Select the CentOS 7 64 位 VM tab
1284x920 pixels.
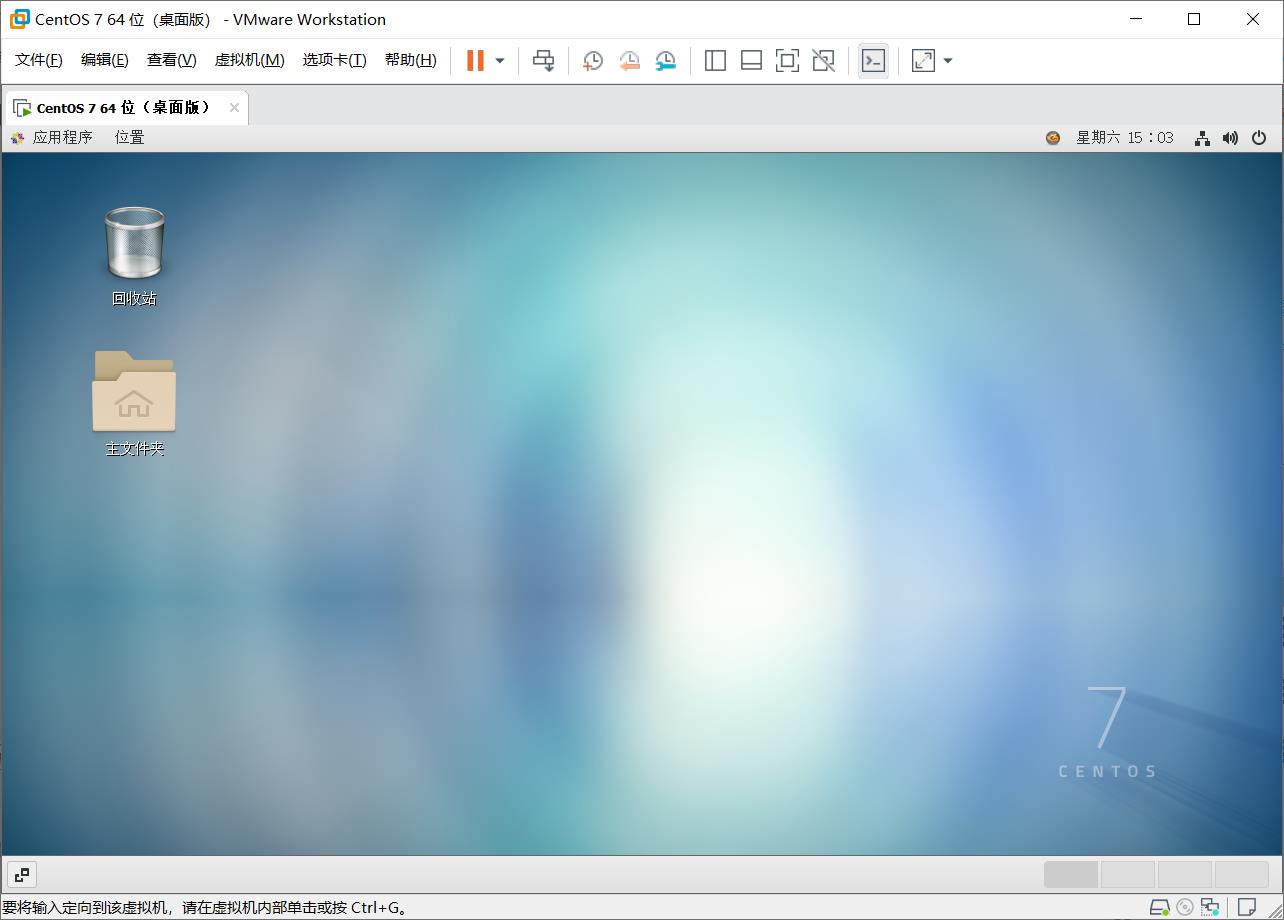click(x=124, y=108)
